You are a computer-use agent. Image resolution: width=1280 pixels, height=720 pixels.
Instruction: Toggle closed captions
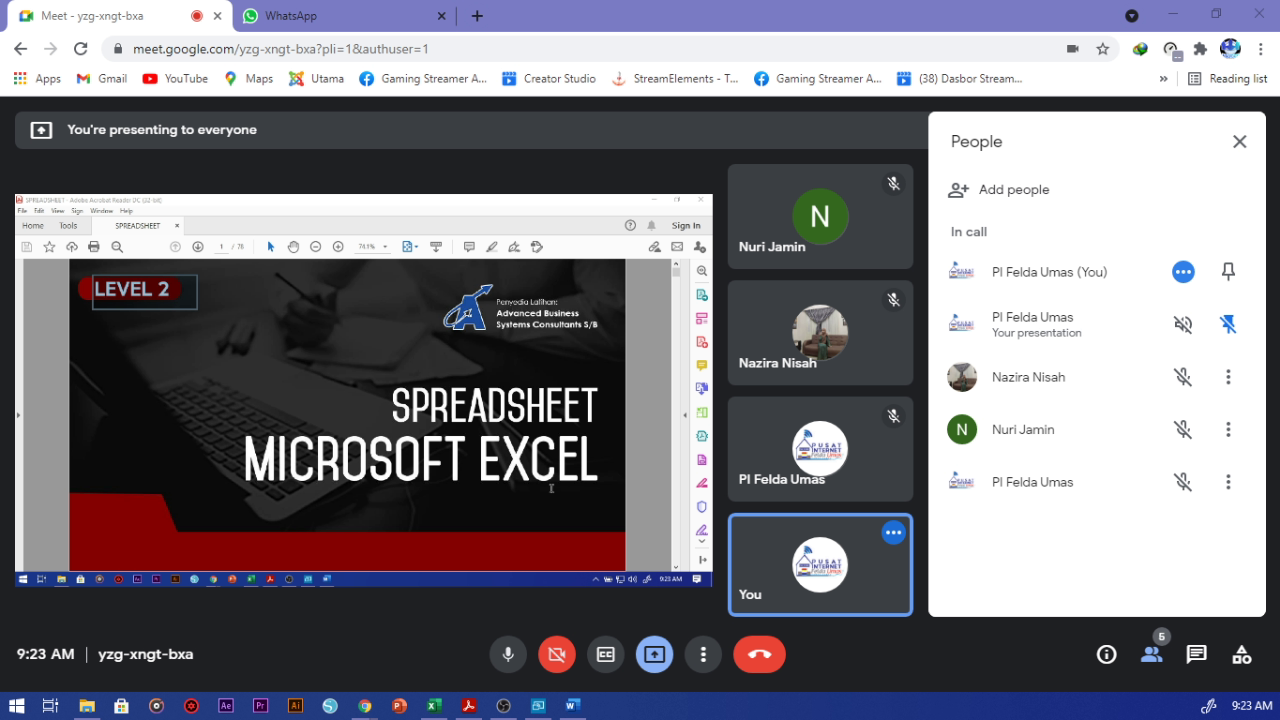605,654
